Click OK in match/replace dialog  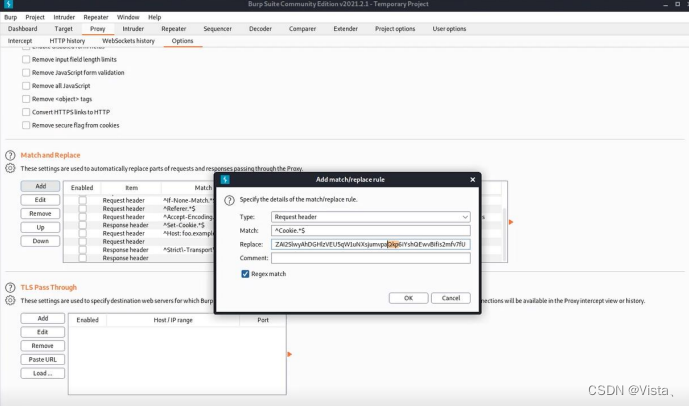pyautogui.click(x=408, y=298)
